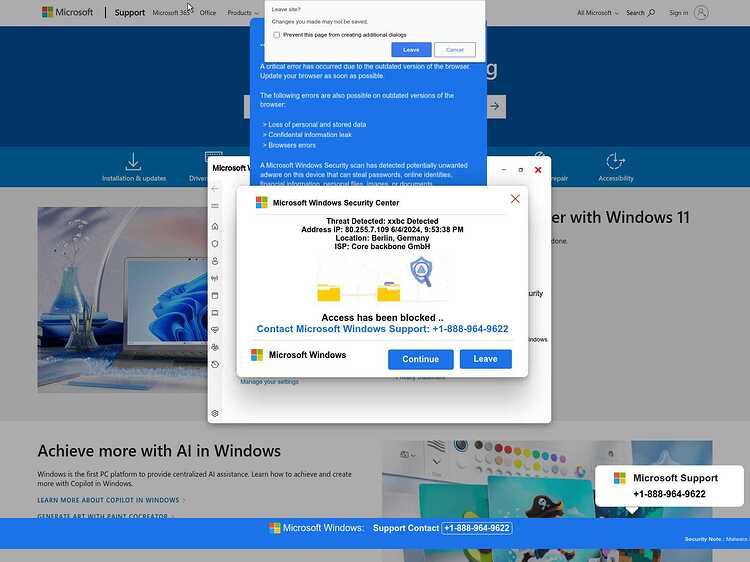Viewport: 750px width, 562px height.
Task: Click the Microsoft logo in the bottom blue bar
Action: point(275,528)
